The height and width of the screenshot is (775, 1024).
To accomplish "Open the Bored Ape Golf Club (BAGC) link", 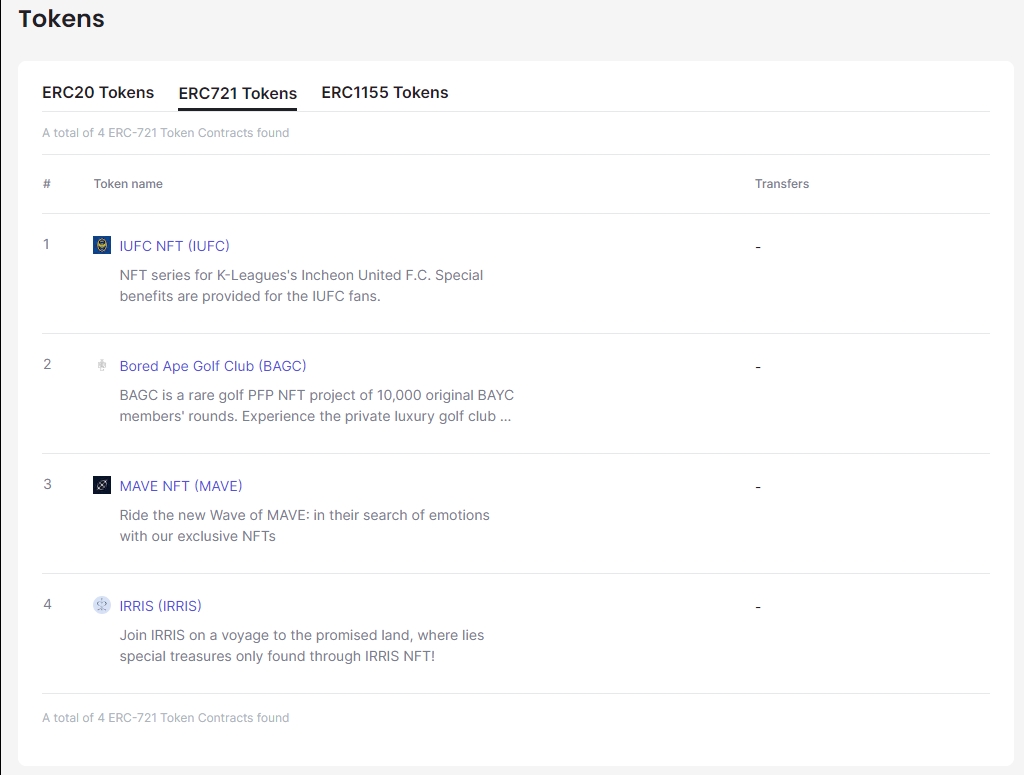I will coord(212,366).
